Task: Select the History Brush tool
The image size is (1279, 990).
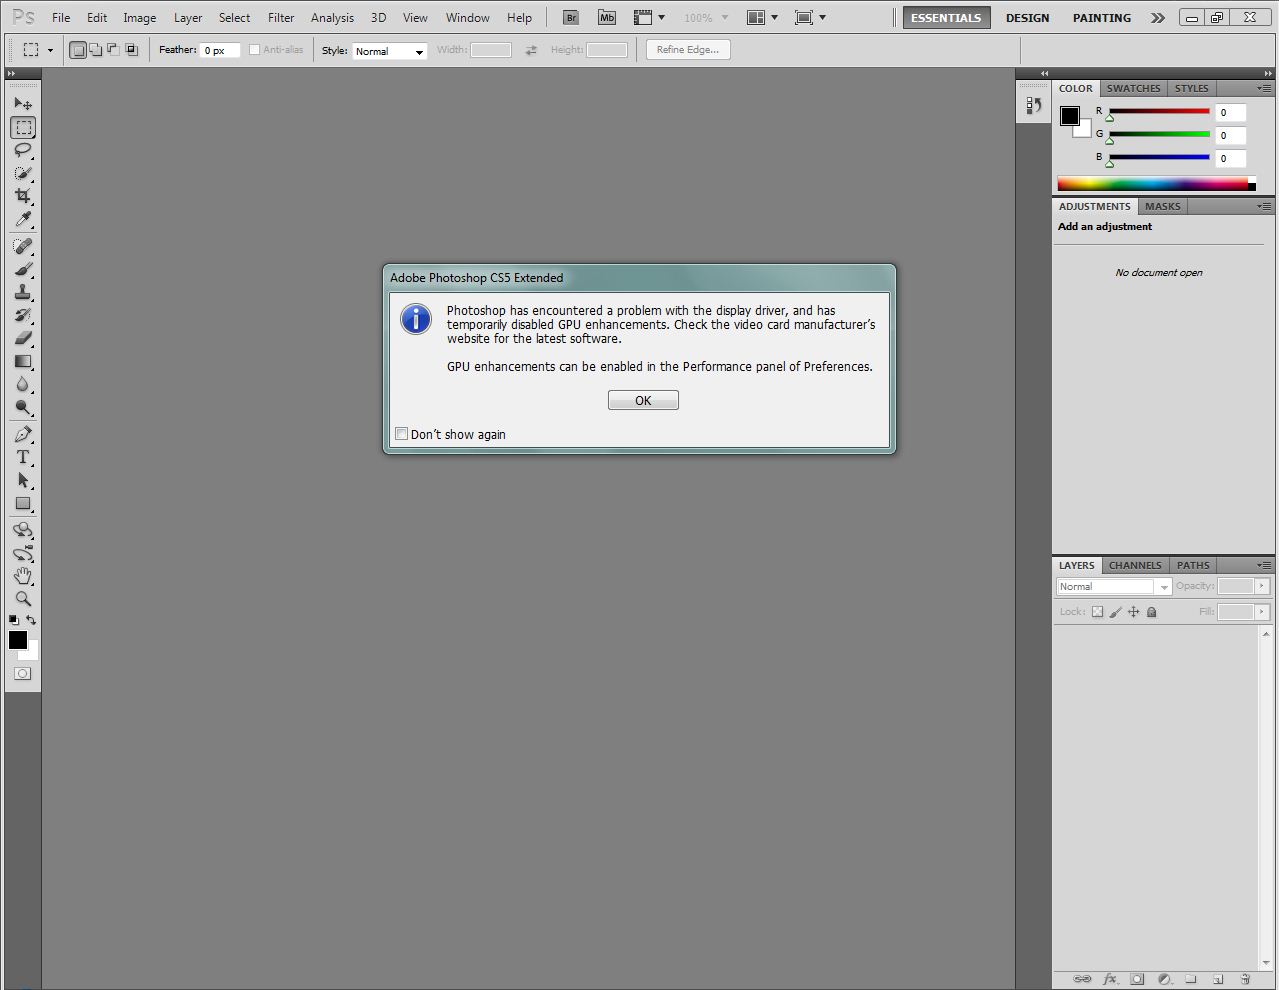Action: point(23,315)
